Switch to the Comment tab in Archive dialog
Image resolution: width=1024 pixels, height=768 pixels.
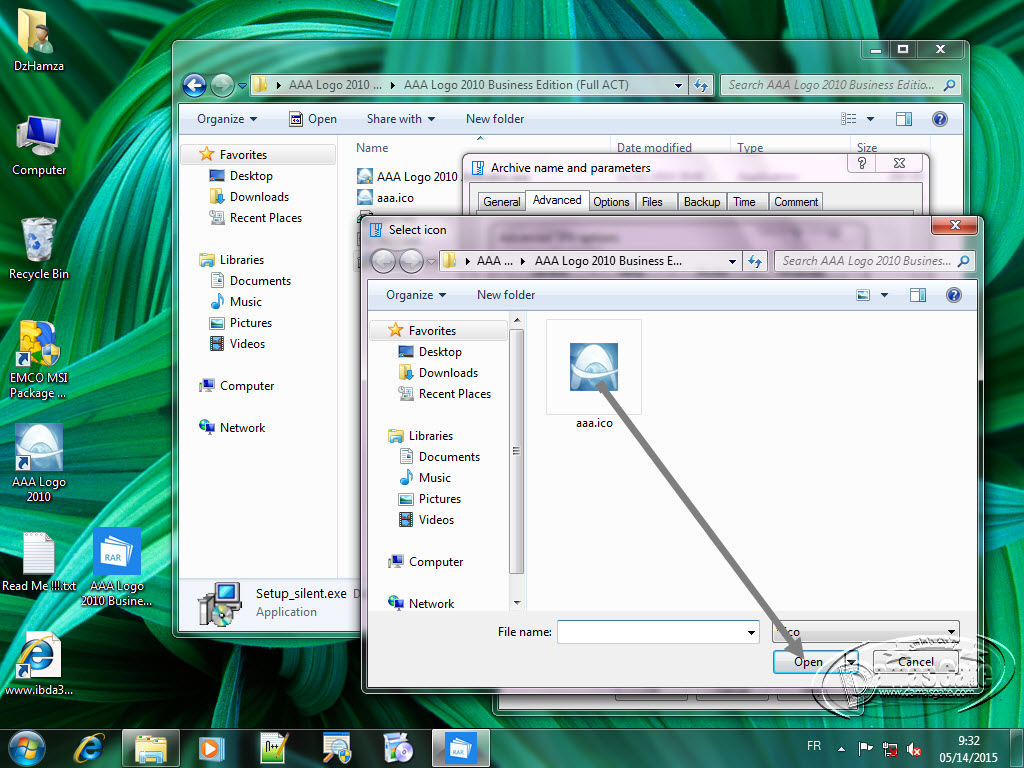tap(796, 202)
